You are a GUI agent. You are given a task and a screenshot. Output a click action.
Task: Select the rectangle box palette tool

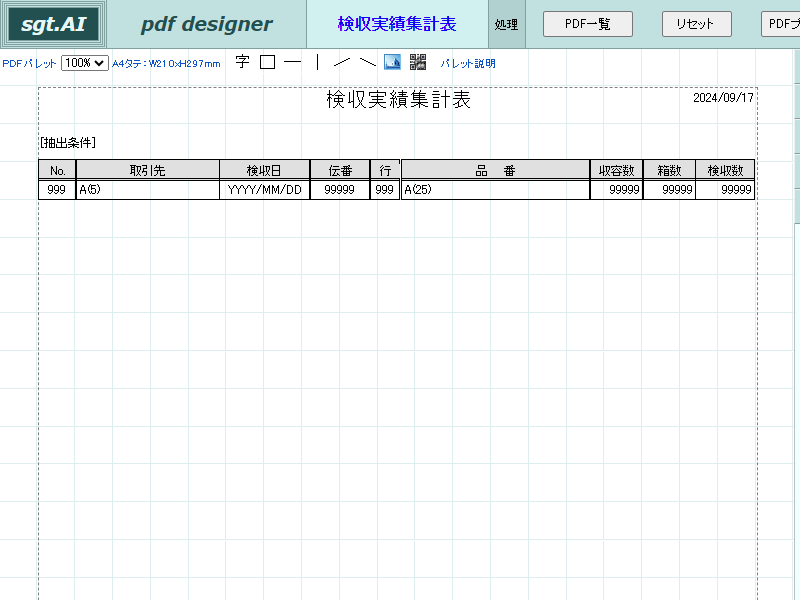[x=267, y=62]
